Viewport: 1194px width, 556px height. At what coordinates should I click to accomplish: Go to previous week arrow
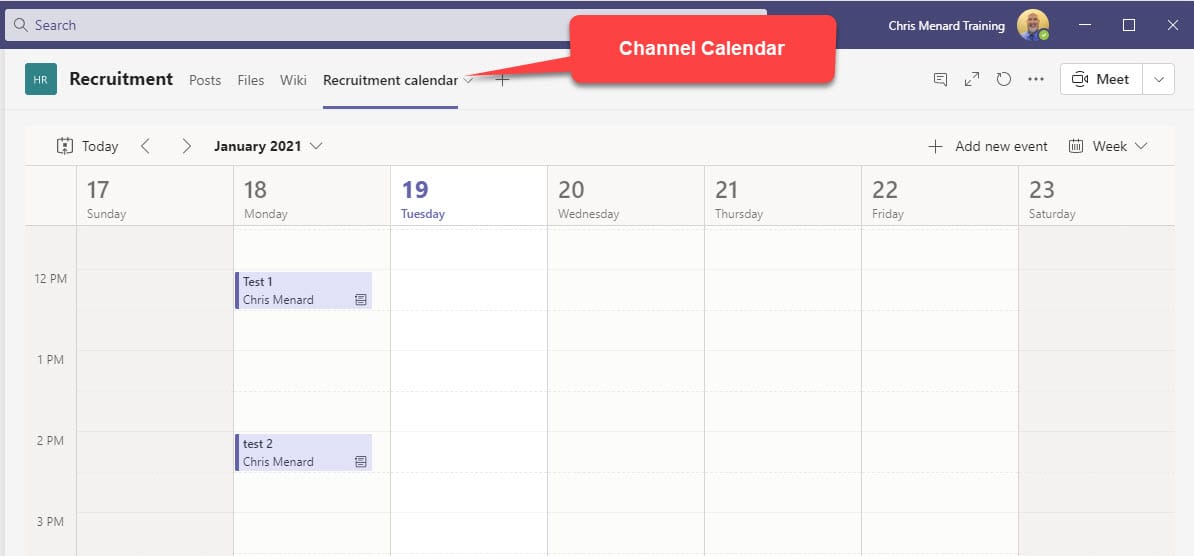(x=145, y=146)
